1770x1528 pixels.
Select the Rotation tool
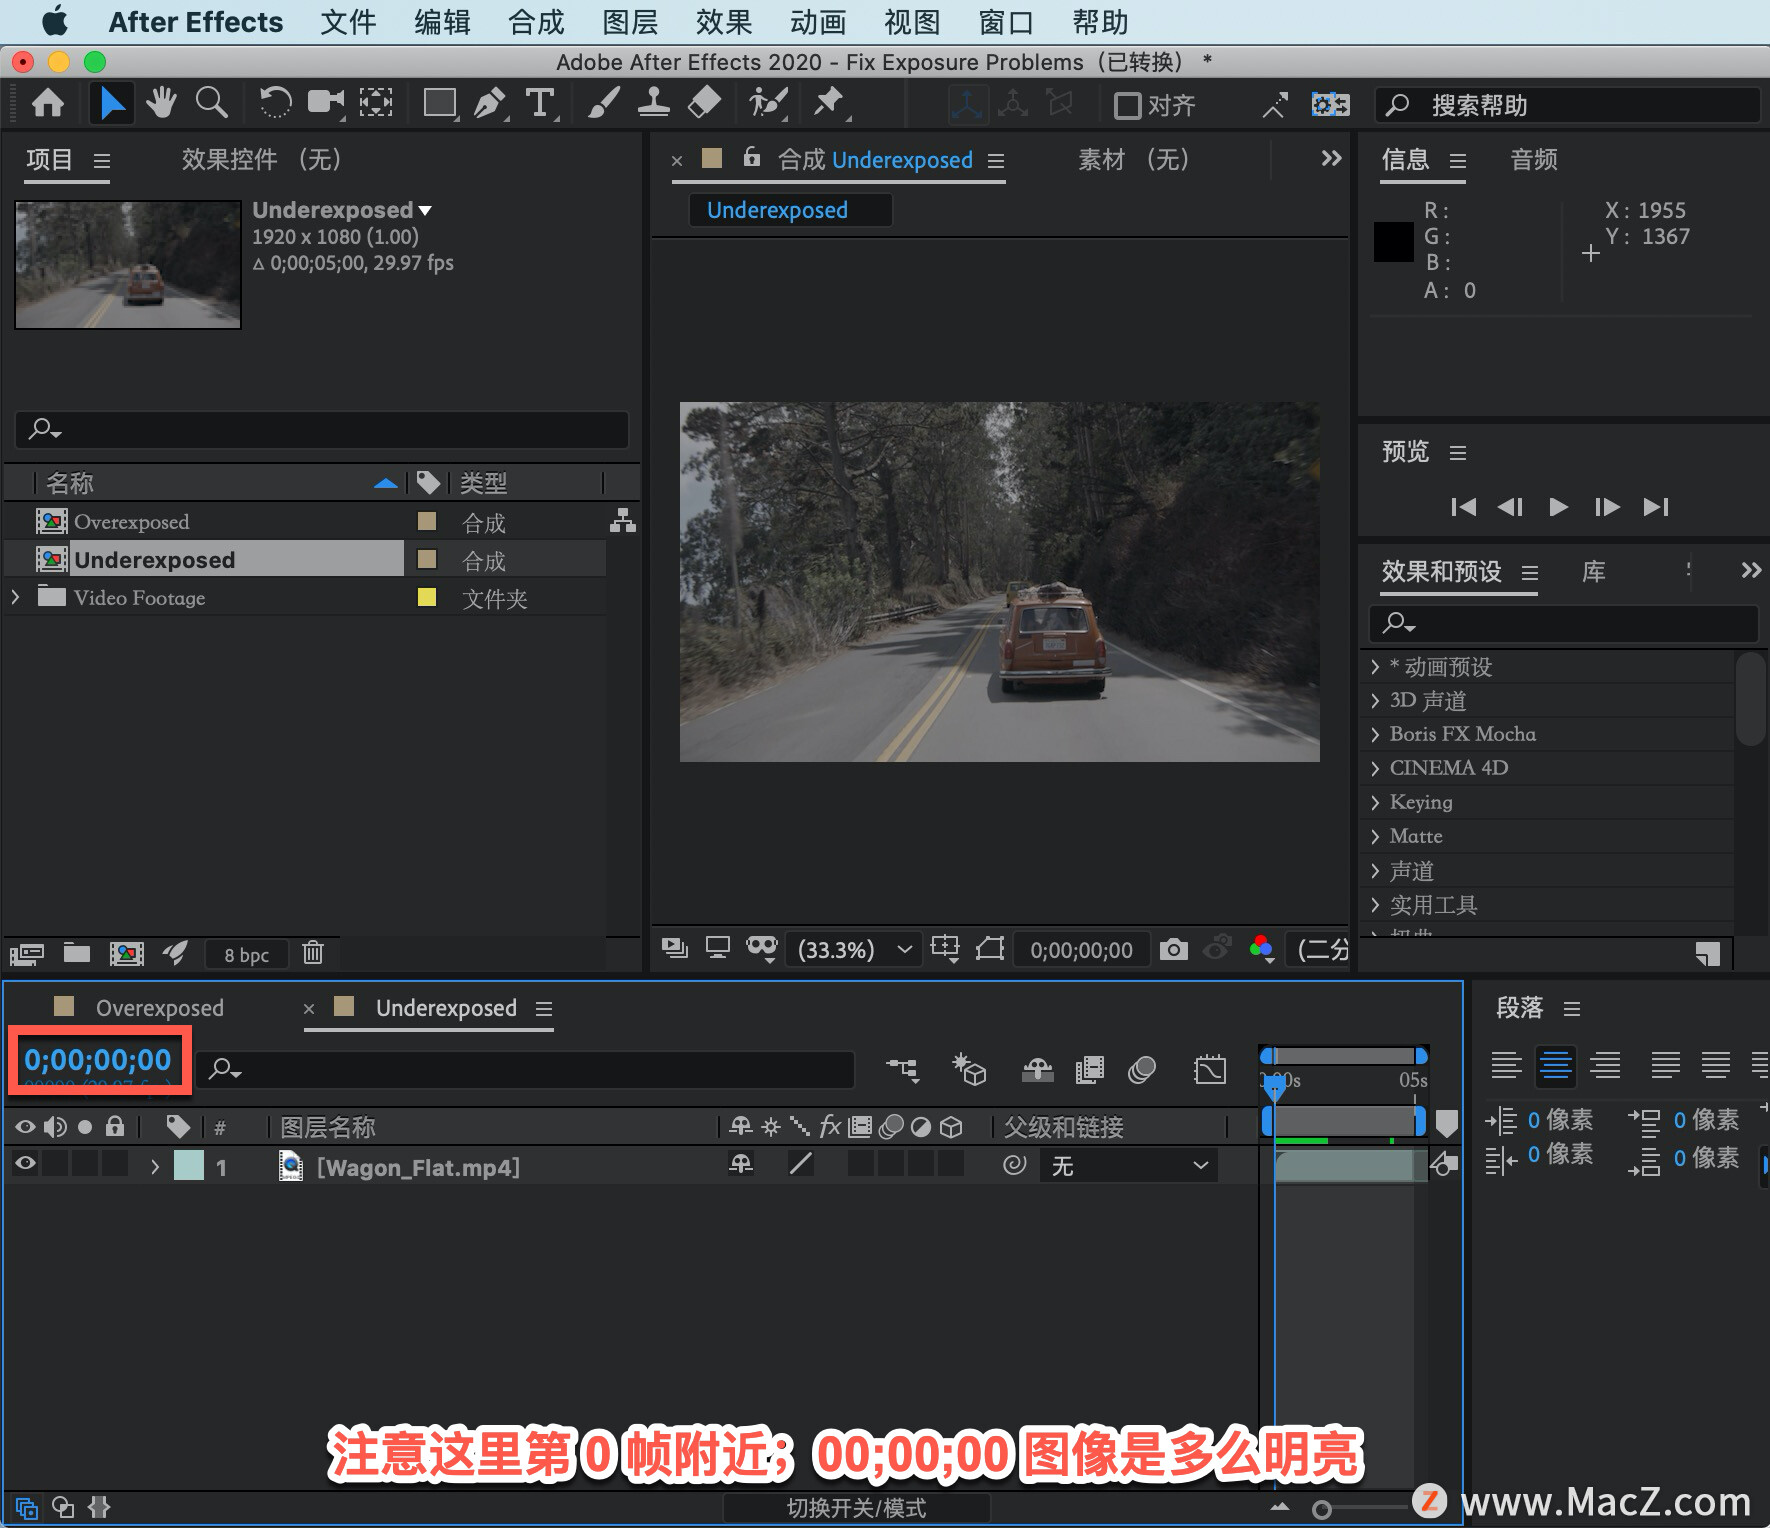275,103
